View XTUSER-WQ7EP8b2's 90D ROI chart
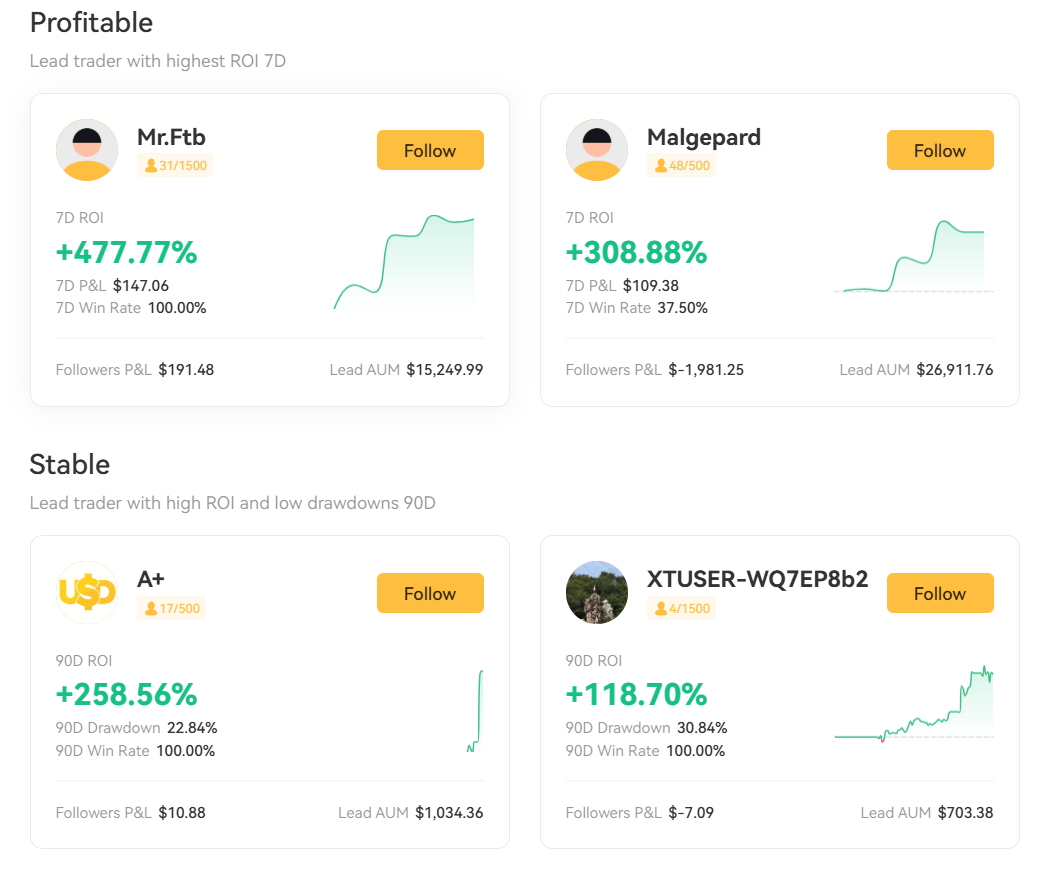Image resolution: width=1038 pixels, height=892 pixels. click(x=913, y=704)
